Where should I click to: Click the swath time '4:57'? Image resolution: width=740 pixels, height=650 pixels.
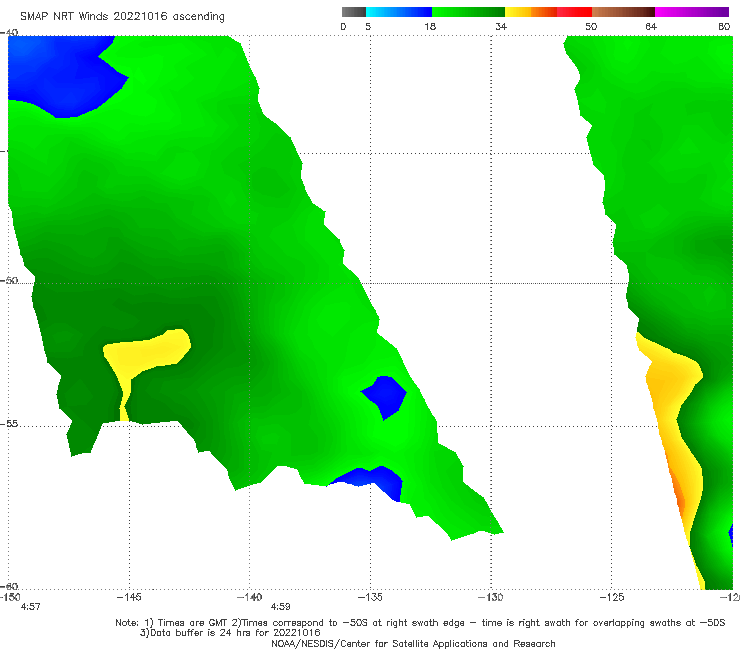coord(31,607)
